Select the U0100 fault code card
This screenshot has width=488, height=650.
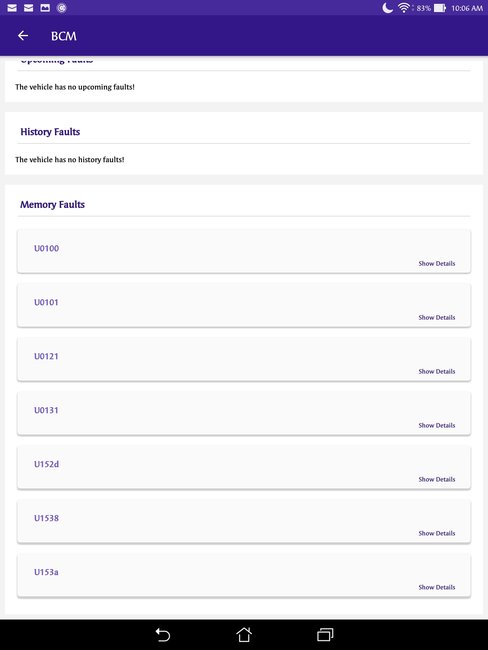tap(244, 252)
